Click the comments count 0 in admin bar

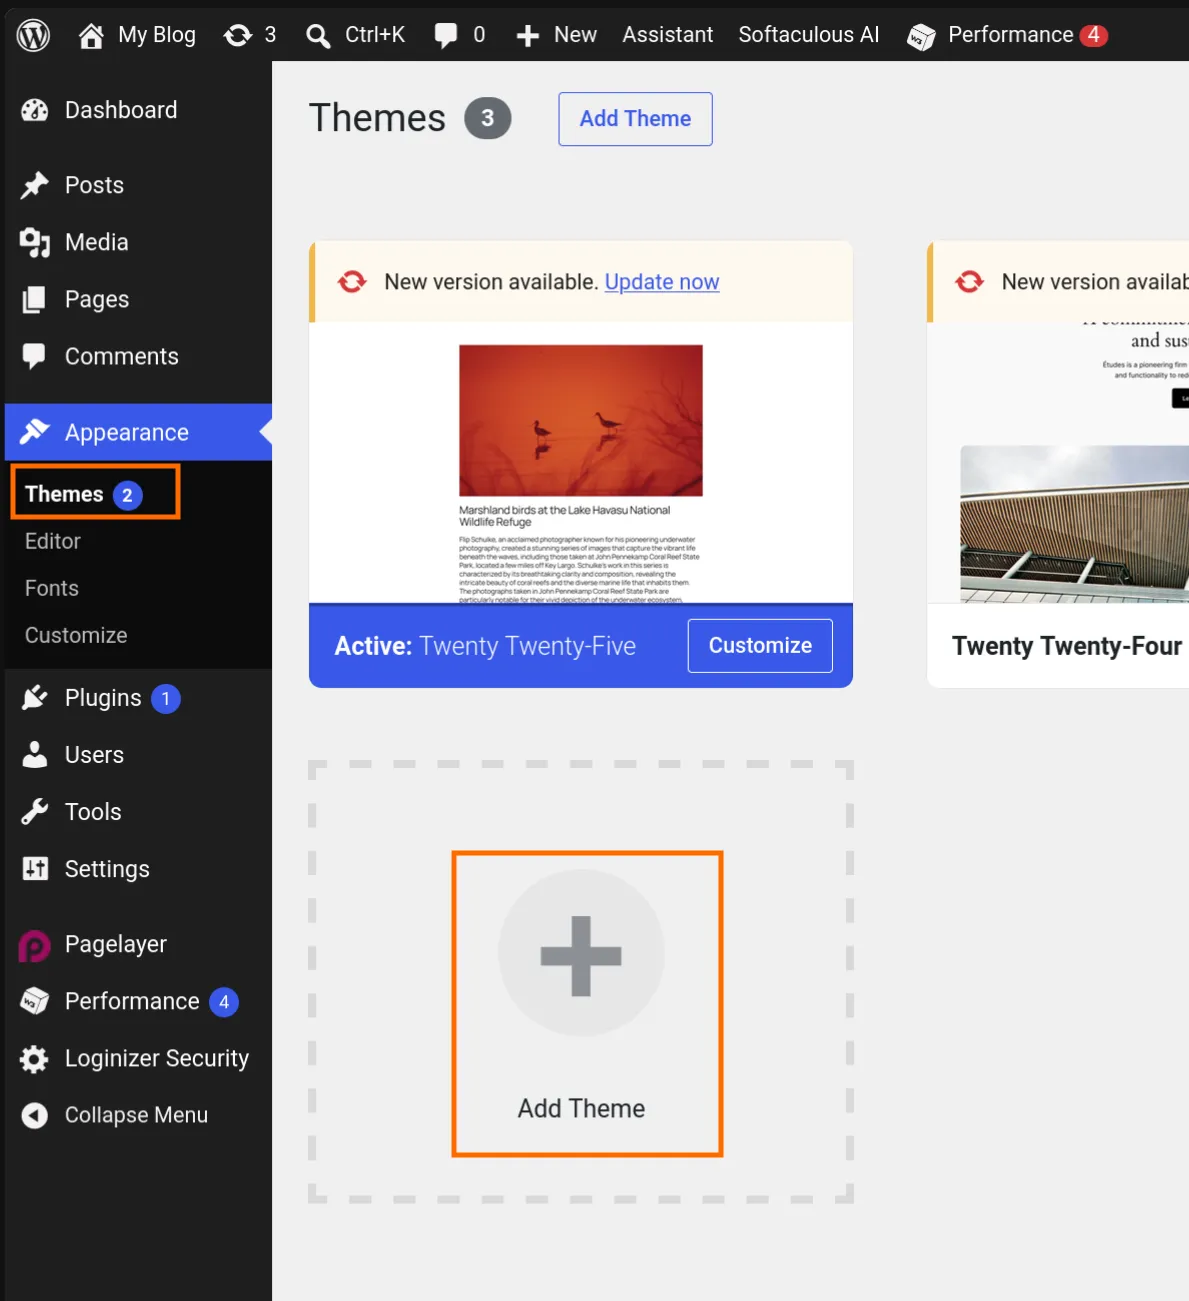[479, 35]
